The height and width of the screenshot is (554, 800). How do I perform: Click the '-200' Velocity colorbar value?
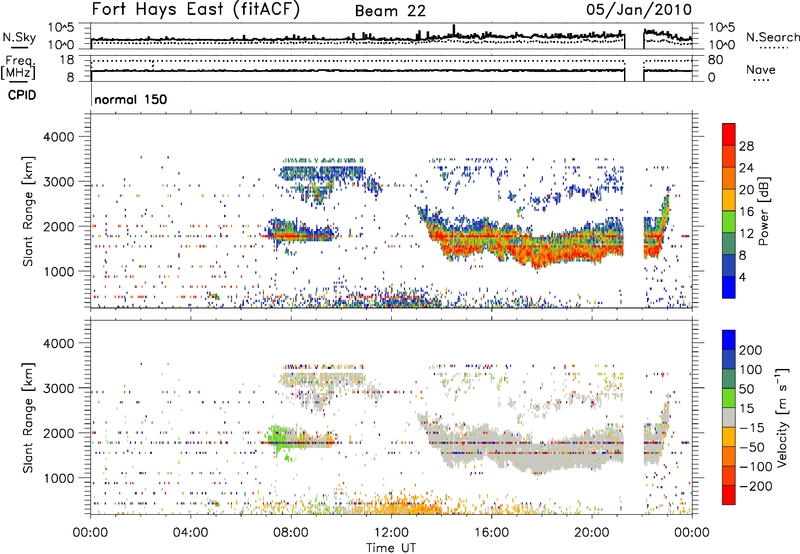click(756, 486)
